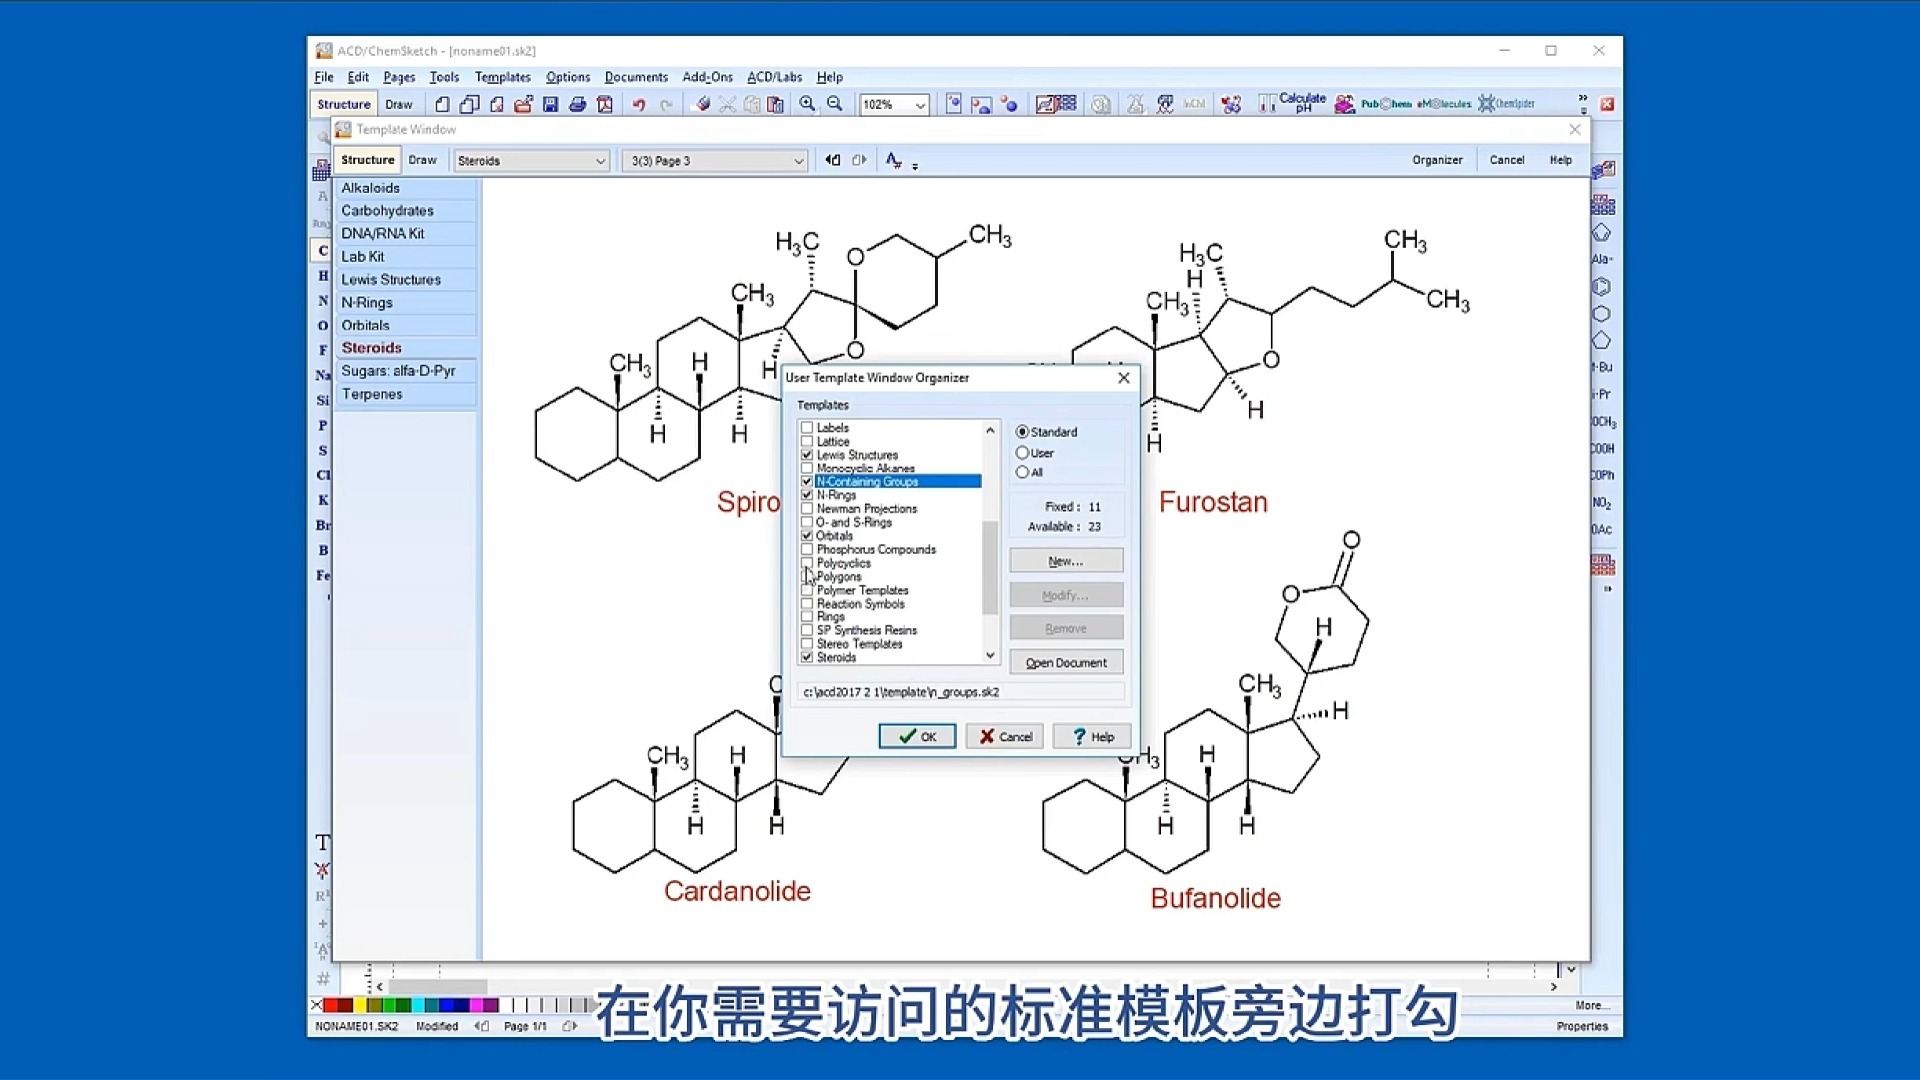The height and width of the screenshot is (1080, 1920).
Task: Click the previous page icon in Template Window
Action: tap(832, 160)
